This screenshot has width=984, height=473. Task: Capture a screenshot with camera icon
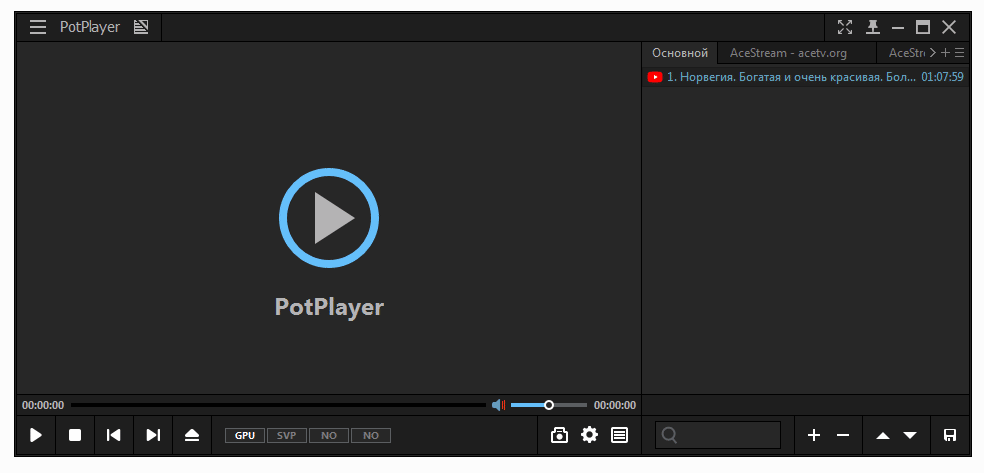(x=559, y=435)
